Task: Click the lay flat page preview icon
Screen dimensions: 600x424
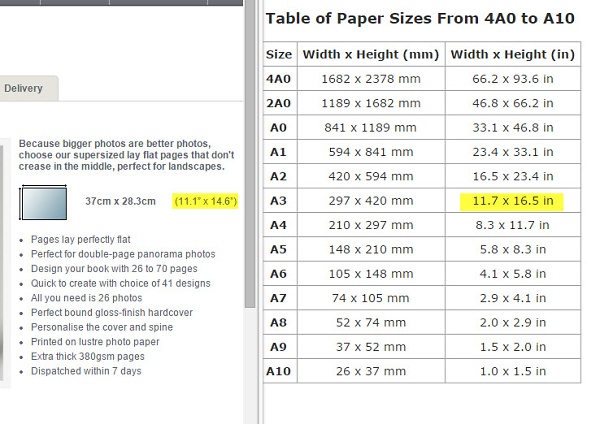Action: [42, 201]
